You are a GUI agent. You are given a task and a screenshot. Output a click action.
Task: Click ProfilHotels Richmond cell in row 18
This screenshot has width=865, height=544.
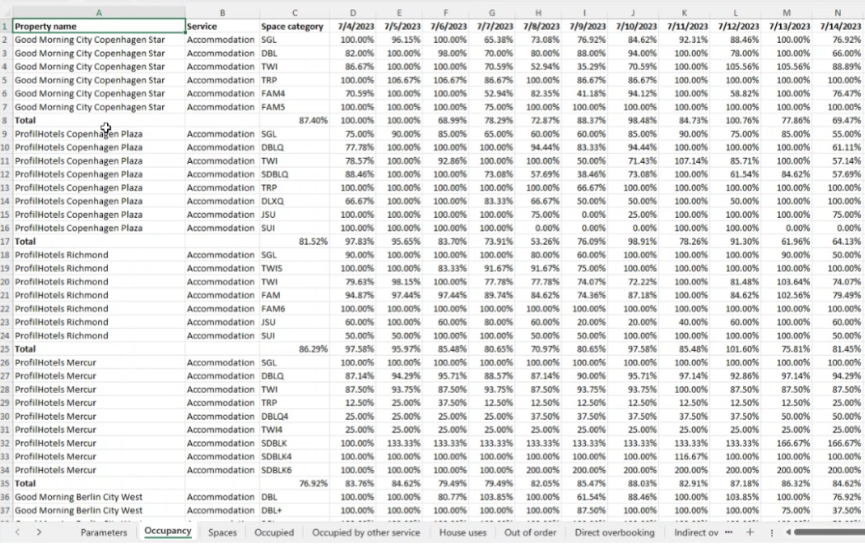(x=99, y=255)
